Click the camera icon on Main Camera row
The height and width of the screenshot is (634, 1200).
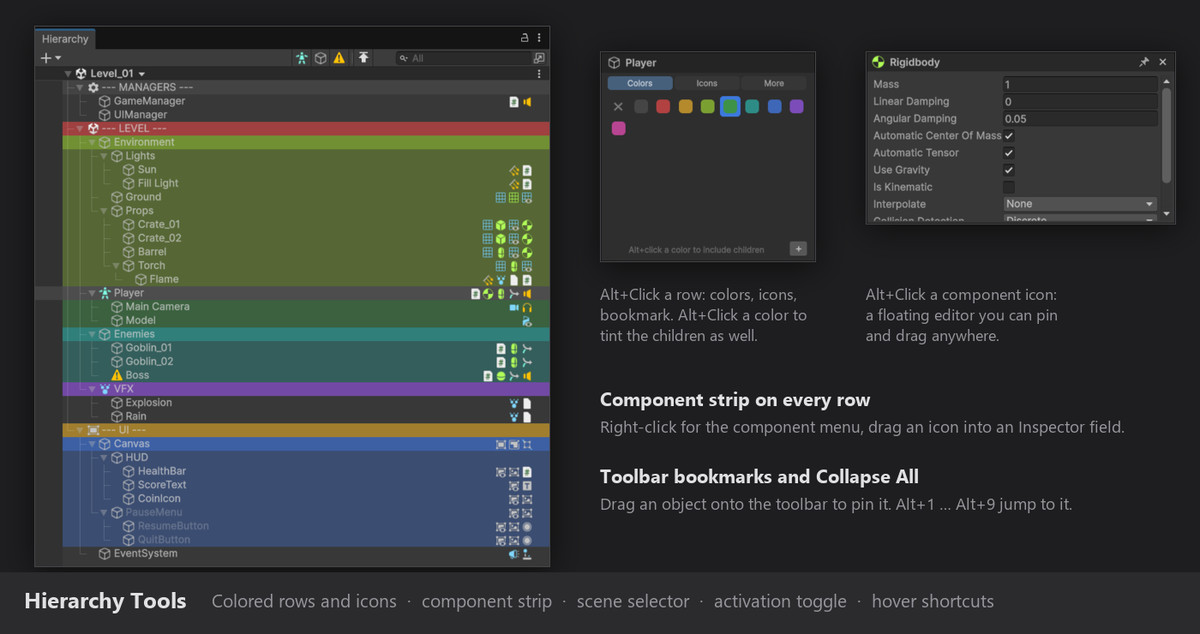(514, 307)
